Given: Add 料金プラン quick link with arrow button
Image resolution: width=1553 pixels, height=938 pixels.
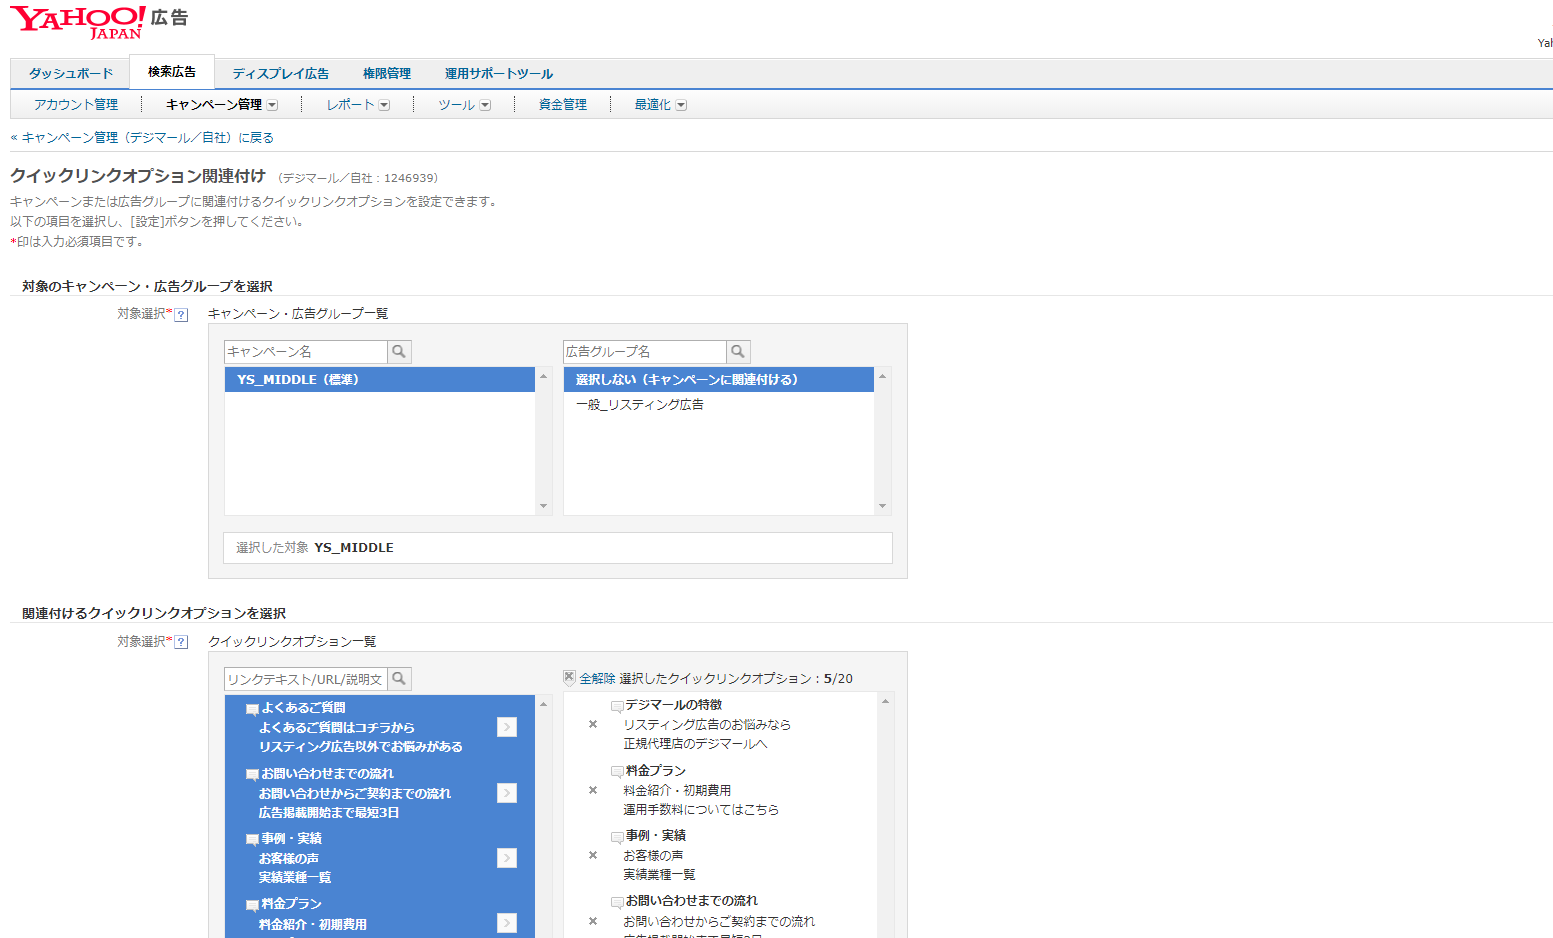Looking at the screenshot, I should coord(507,923).
